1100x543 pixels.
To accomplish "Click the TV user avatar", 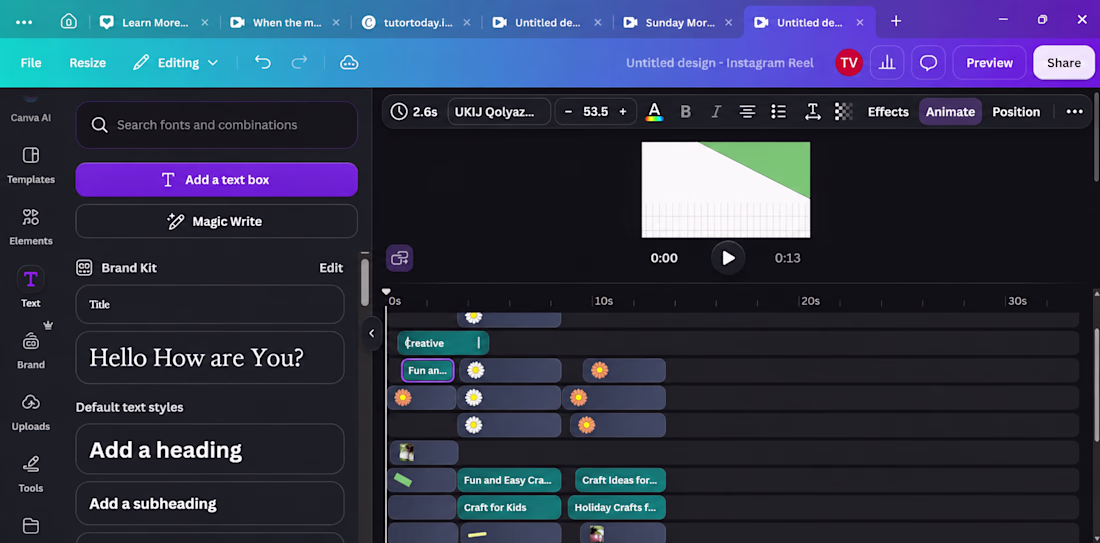I will (x=849, y=62).
